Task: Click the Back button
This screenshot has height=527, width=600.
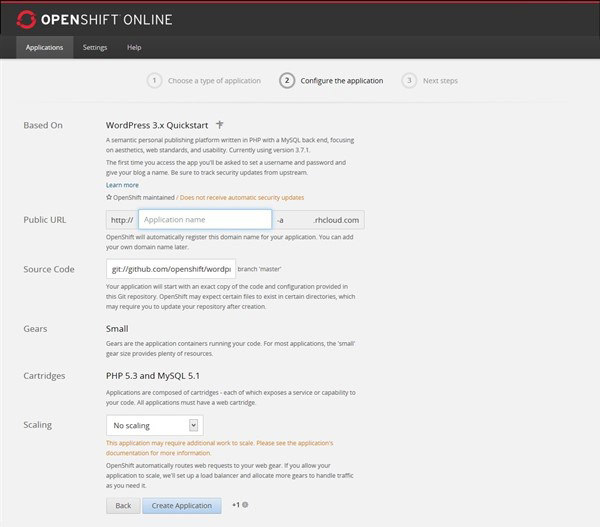Action: point(123,506)
